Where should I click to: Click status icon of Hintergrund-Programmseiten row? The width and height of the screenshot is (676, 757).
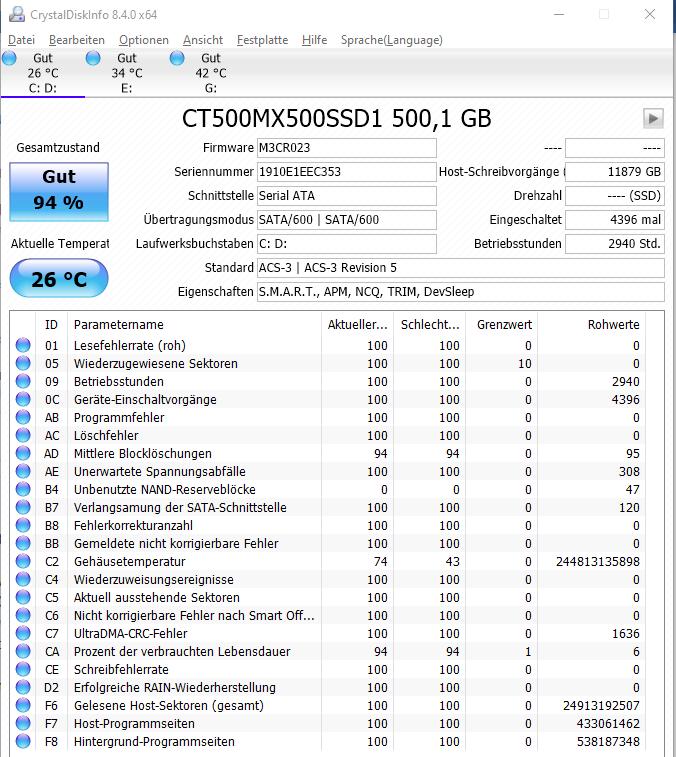pyautogui.click(x=23, y=742)
